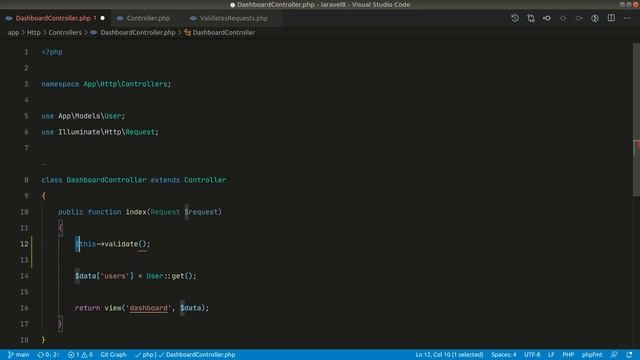This screenshot has width=640, height=360.
Task: Click the feedback icon in status bar
Action: pos(614,355)
